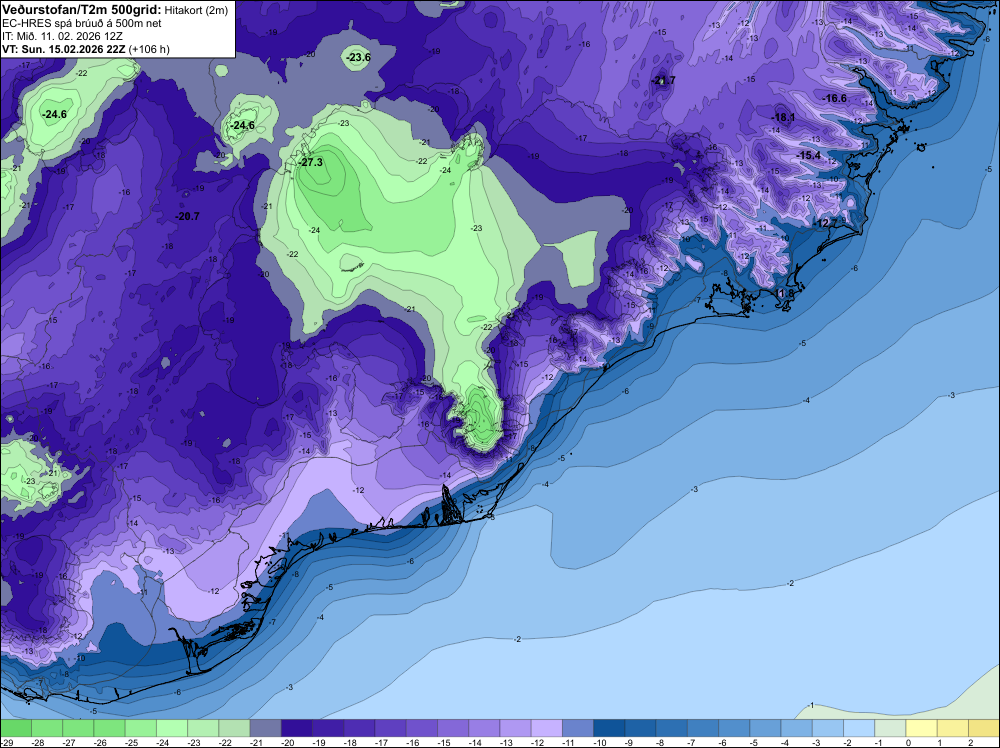Select the legend swatch labeled -5
This screenshot has height=748, width=1000.
click(765, 728)
